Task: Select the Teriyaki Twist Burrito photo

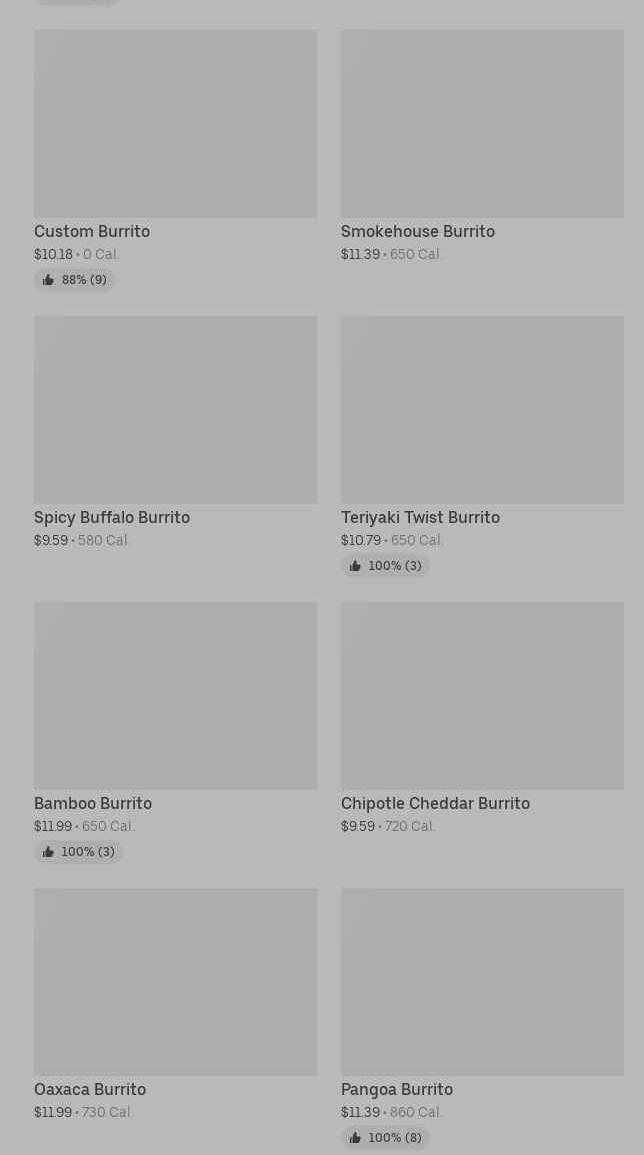Action: tap(482, 410)
